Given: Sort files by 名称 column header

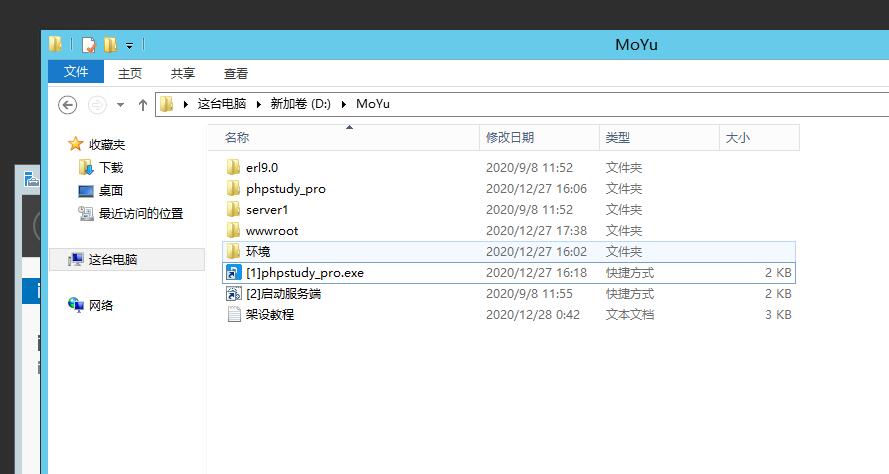Looking at the screenshot, I should point(237,138).
